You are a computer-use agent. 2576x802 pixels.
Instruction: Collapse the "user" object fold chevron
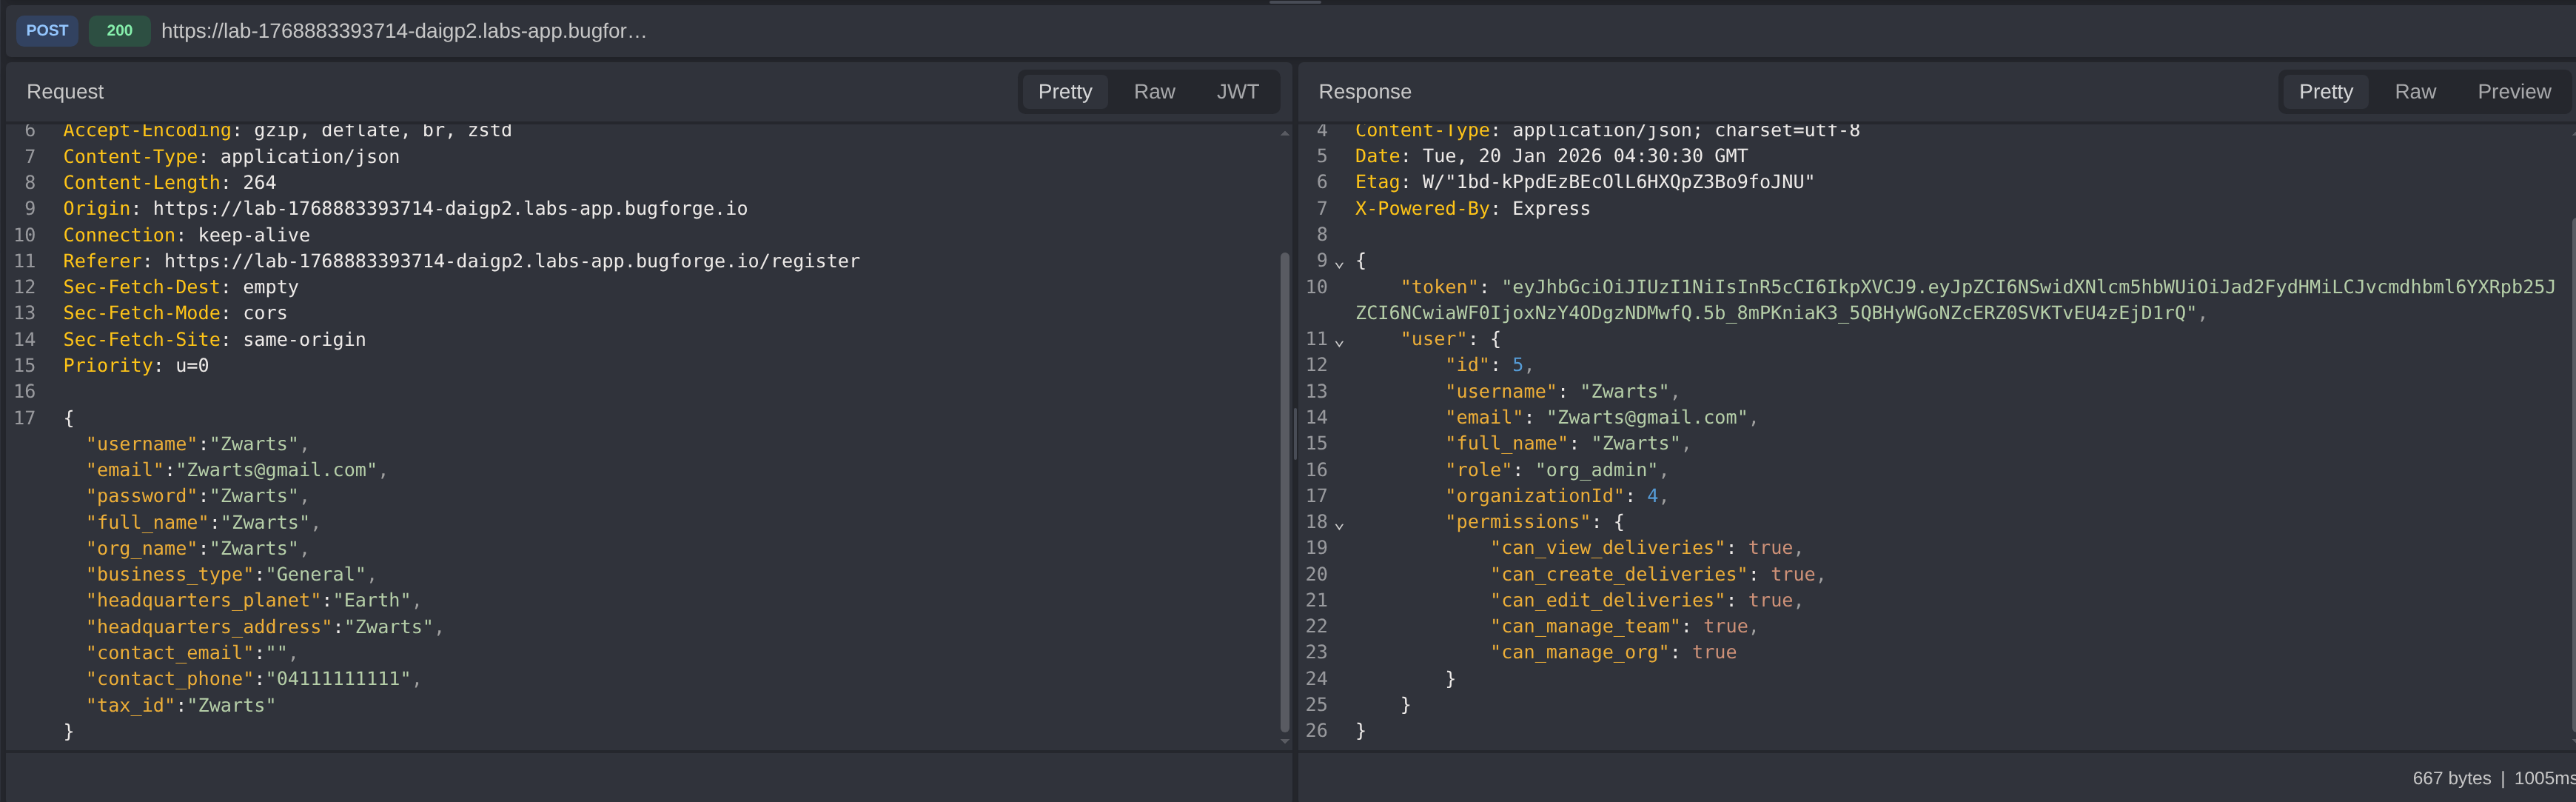click(x=1339, y=342)
